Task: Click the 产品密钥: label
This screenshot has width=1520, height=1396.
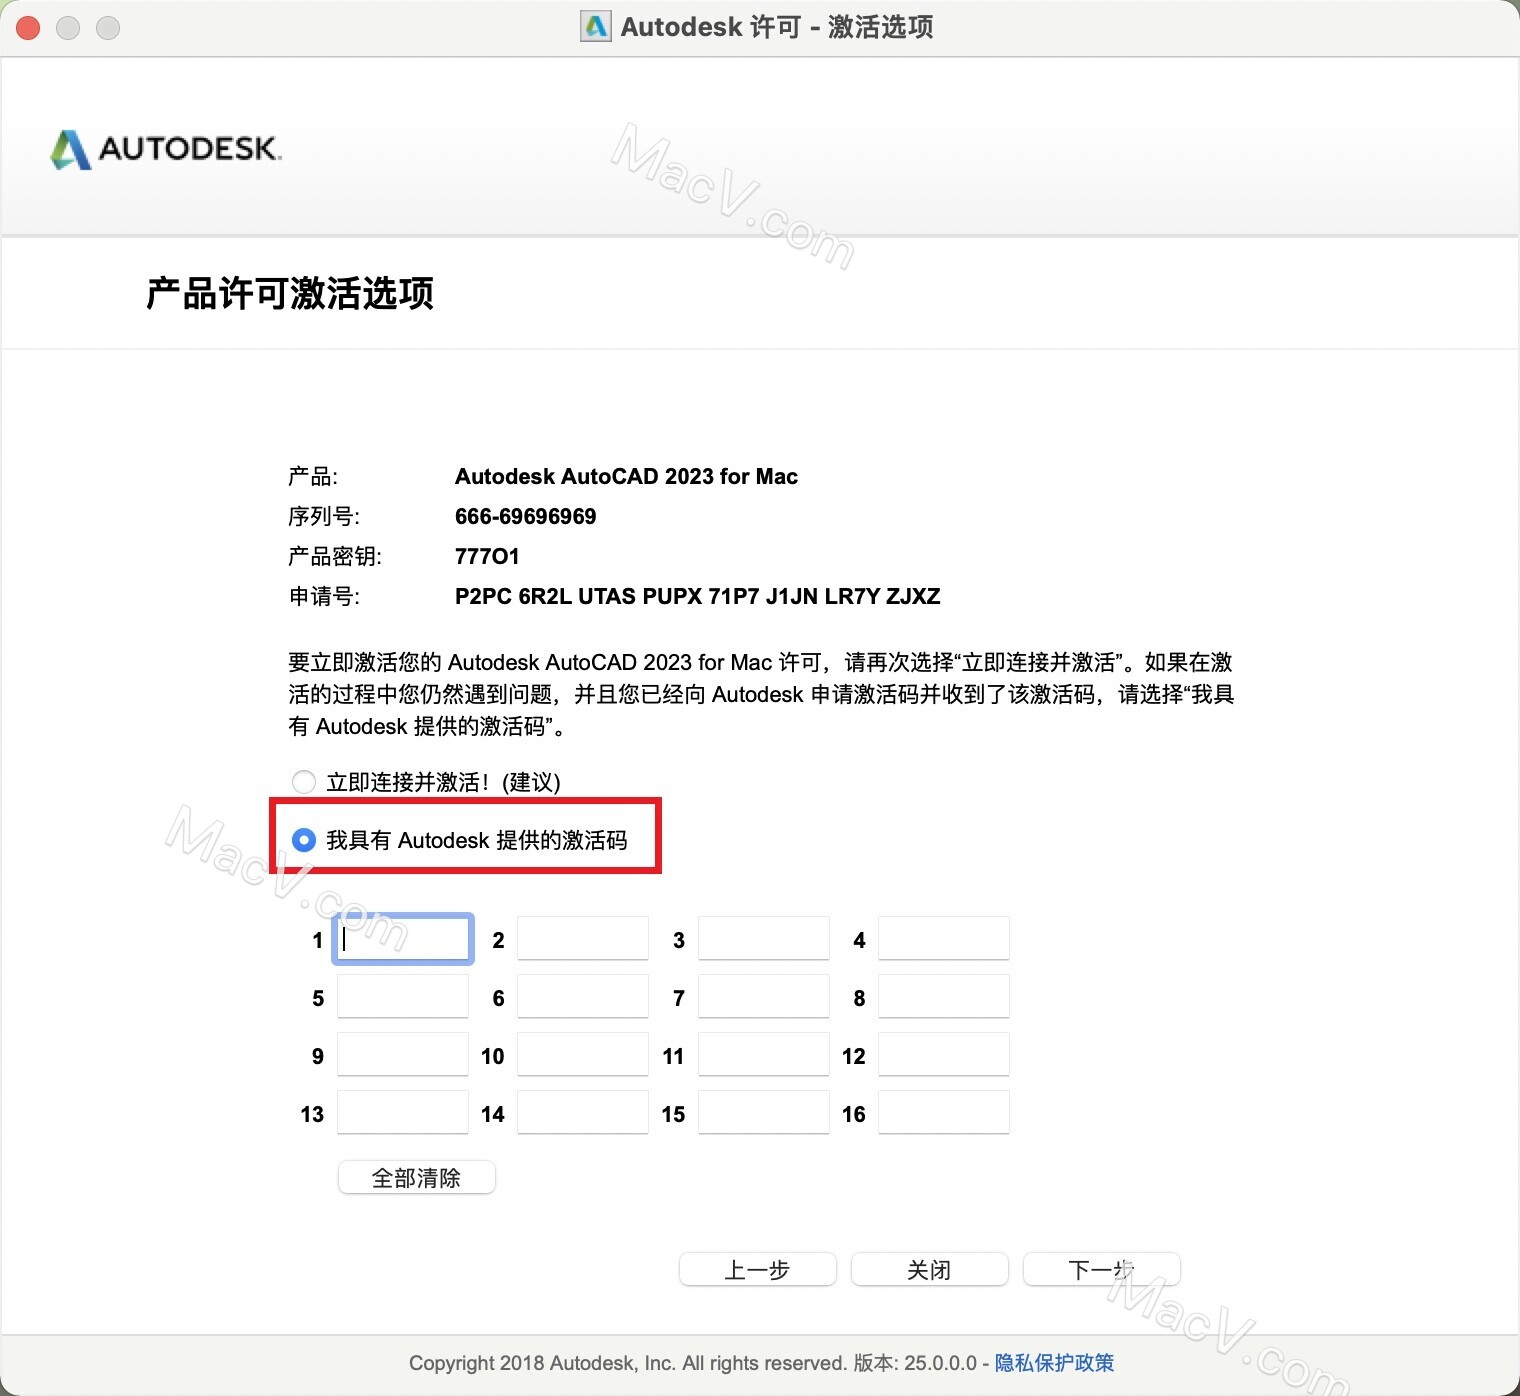Action: pyautogui.click(x=335, y=556)
